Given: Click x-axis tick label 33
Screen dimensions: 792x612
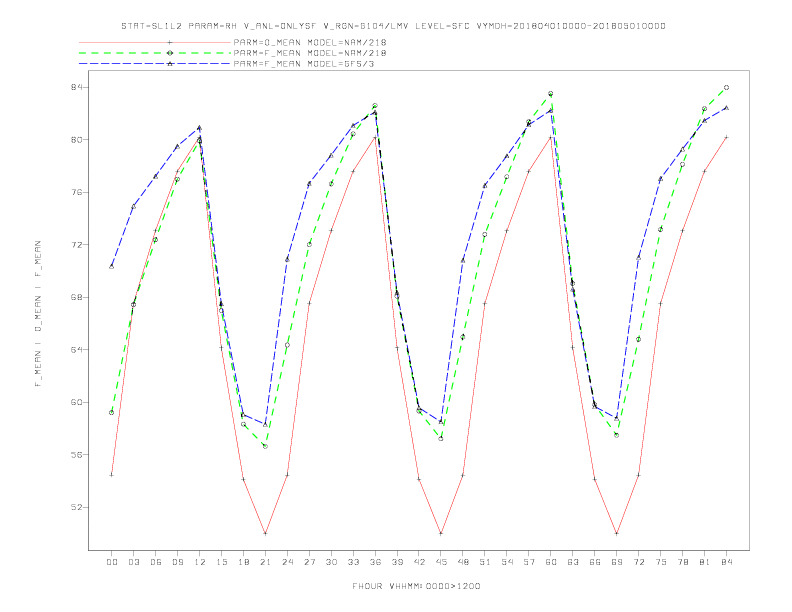Looking at the screenshot, I should click(353, 562).
